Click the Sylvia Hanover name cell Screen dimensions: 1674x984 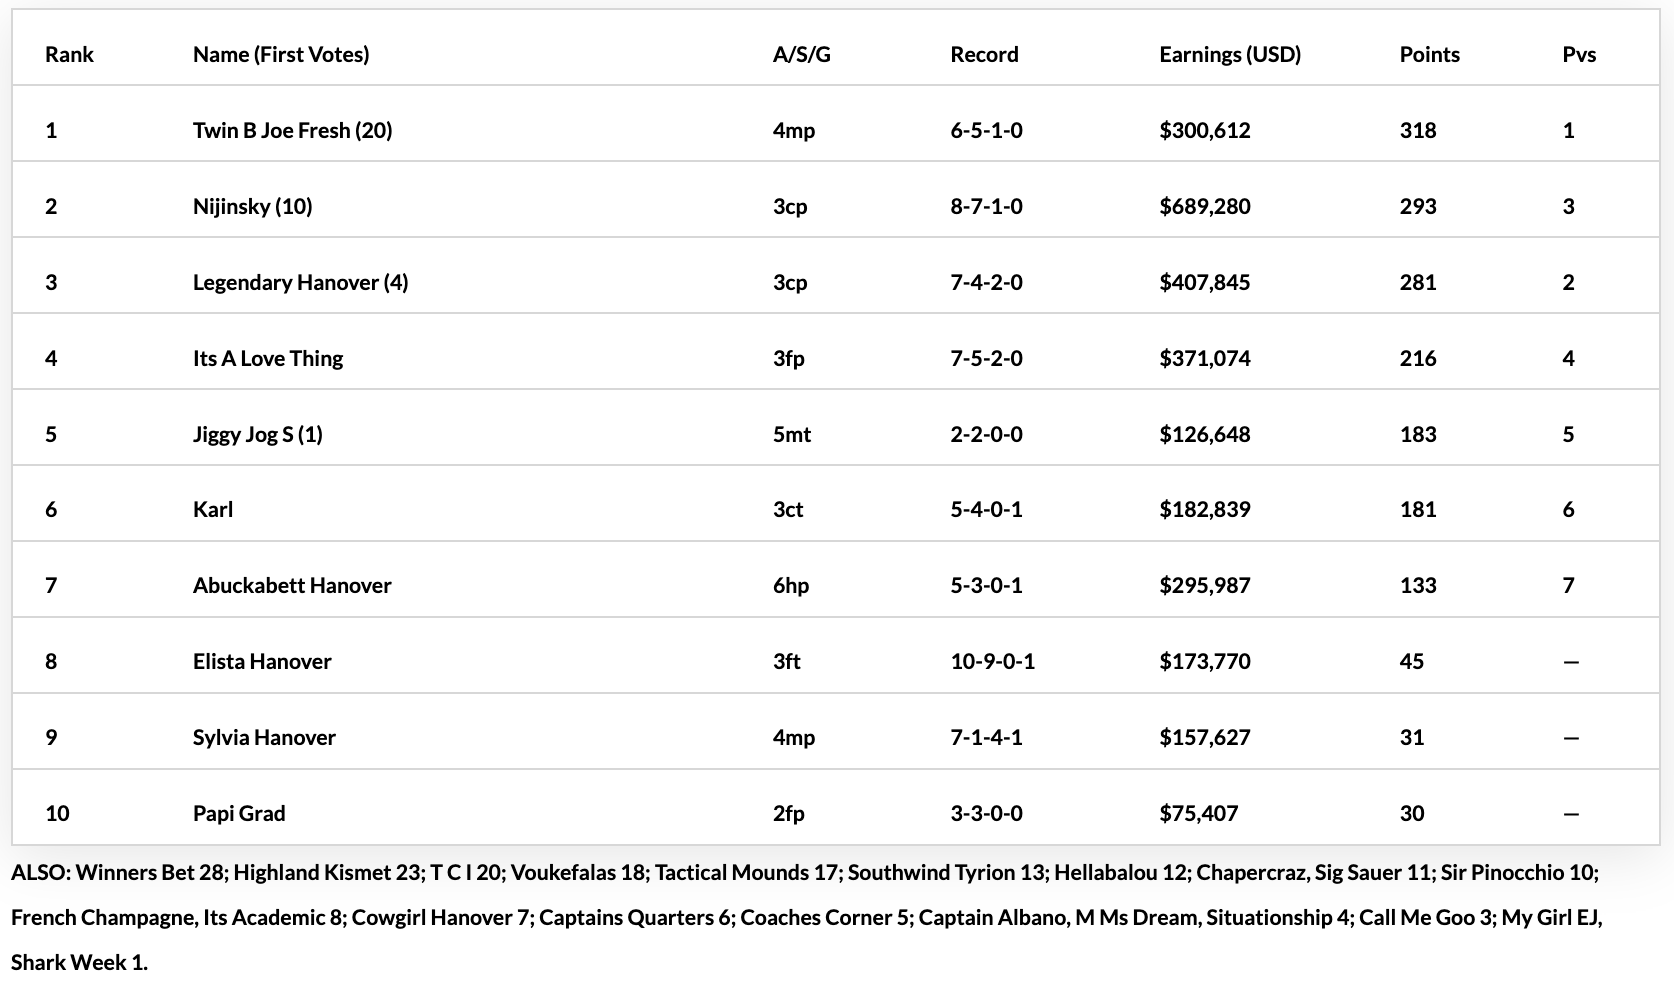(x=264, y=737)
